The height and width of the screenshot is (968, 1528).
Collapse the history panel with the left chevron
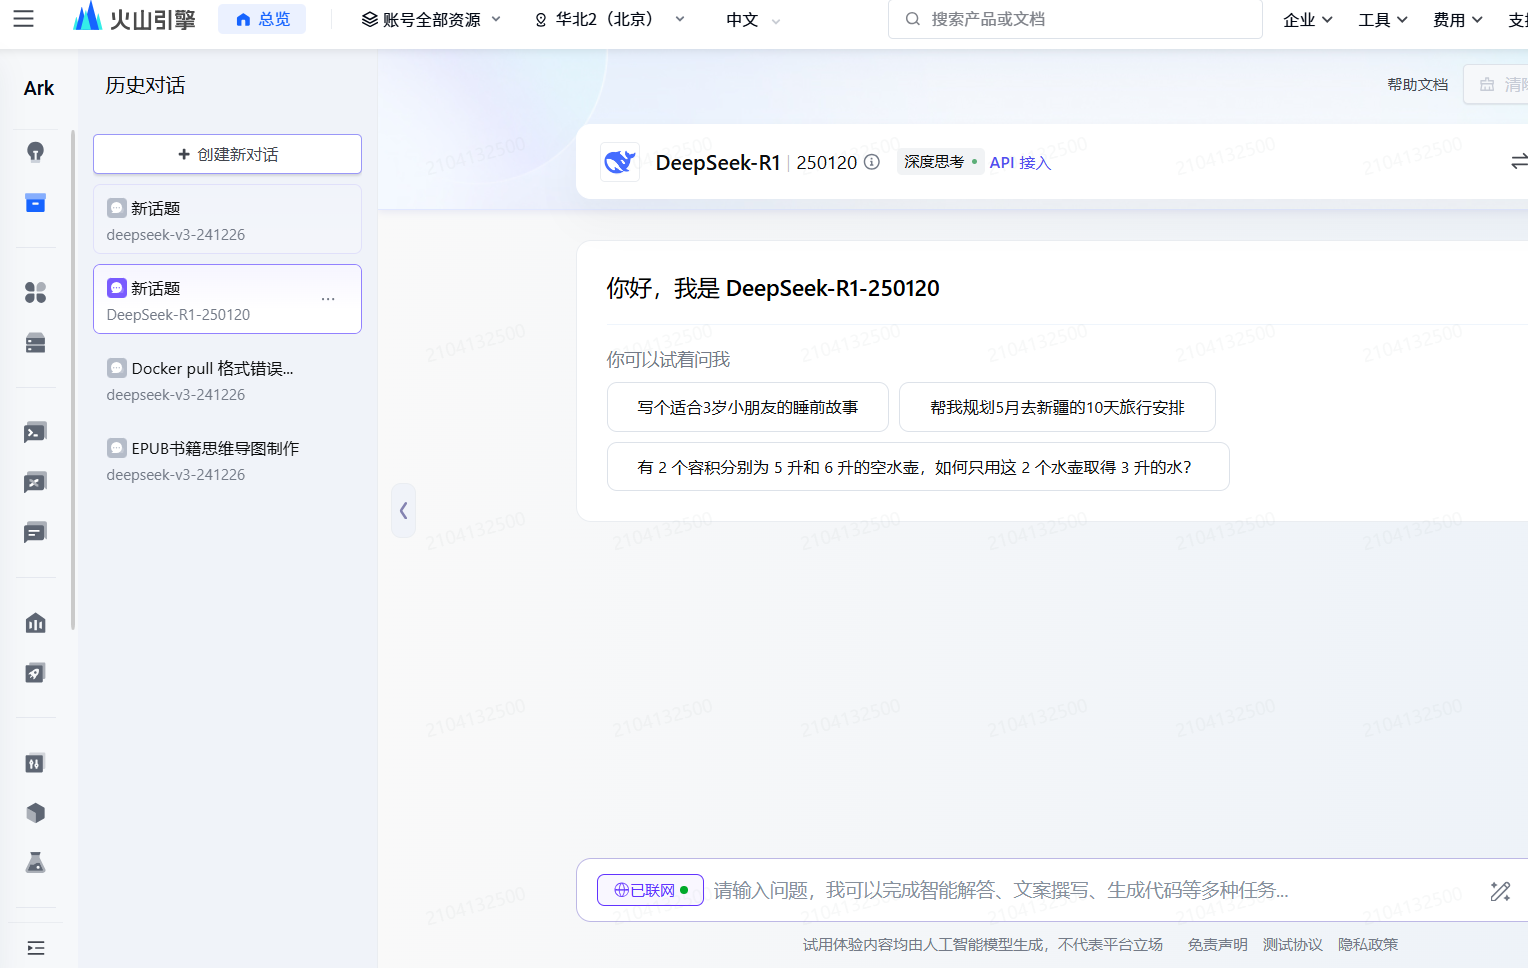pyautogui.click(x=403, y=510)
